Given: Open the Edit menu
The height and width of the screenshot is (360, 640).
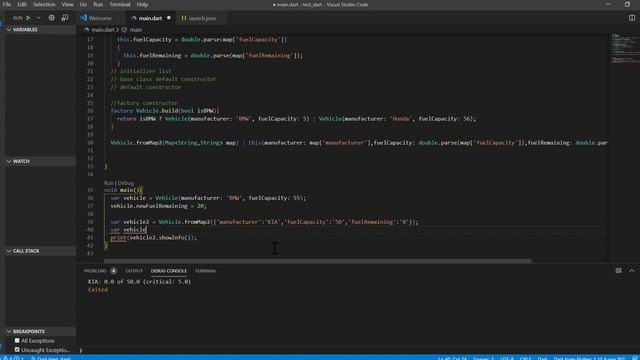Looking at the screenshot, I should (22, 4).
